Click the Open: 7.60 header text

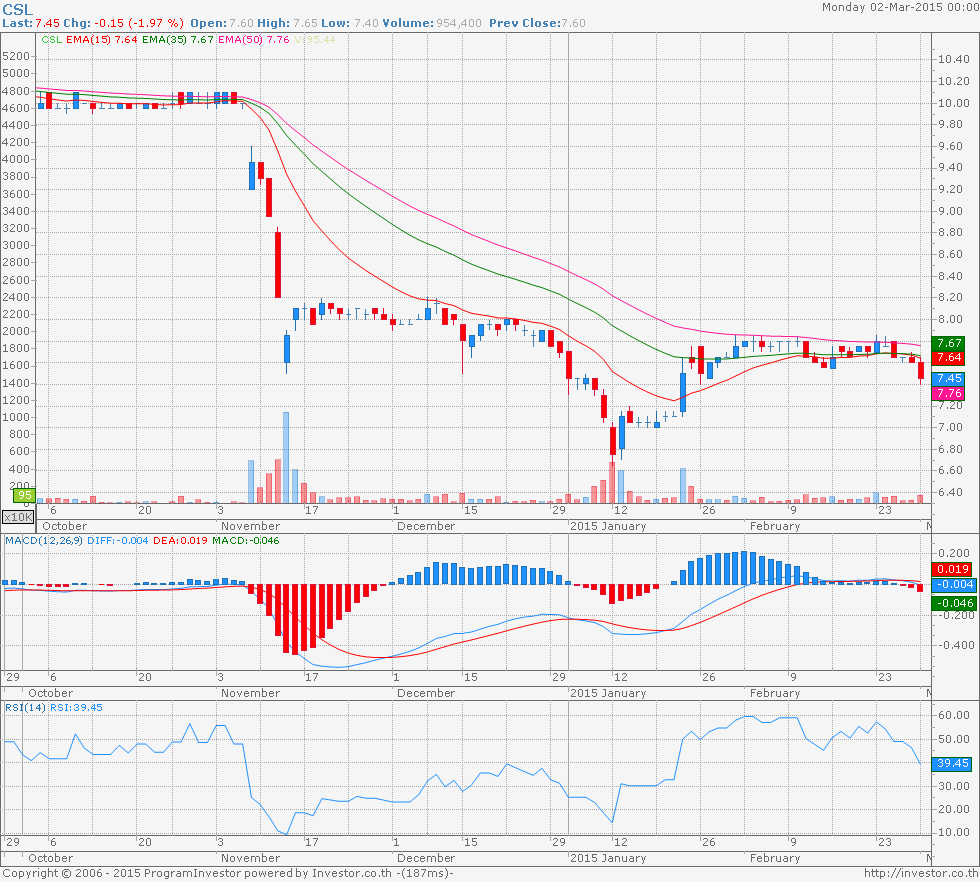222,23
